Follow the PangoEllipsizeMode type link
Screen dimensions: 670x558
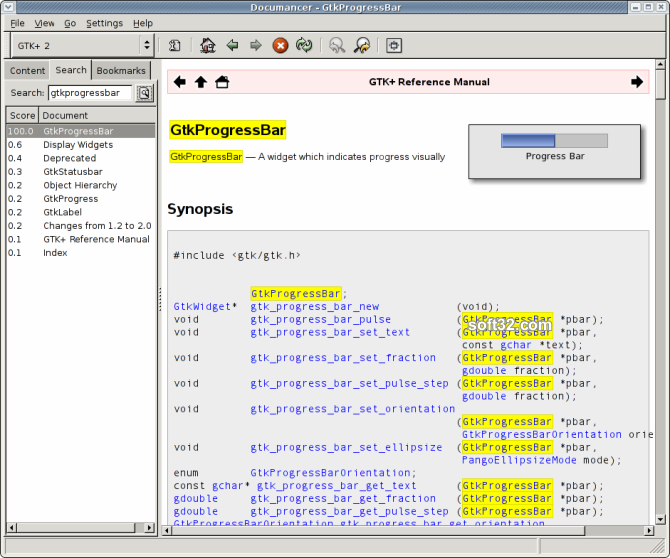point(519,460)
